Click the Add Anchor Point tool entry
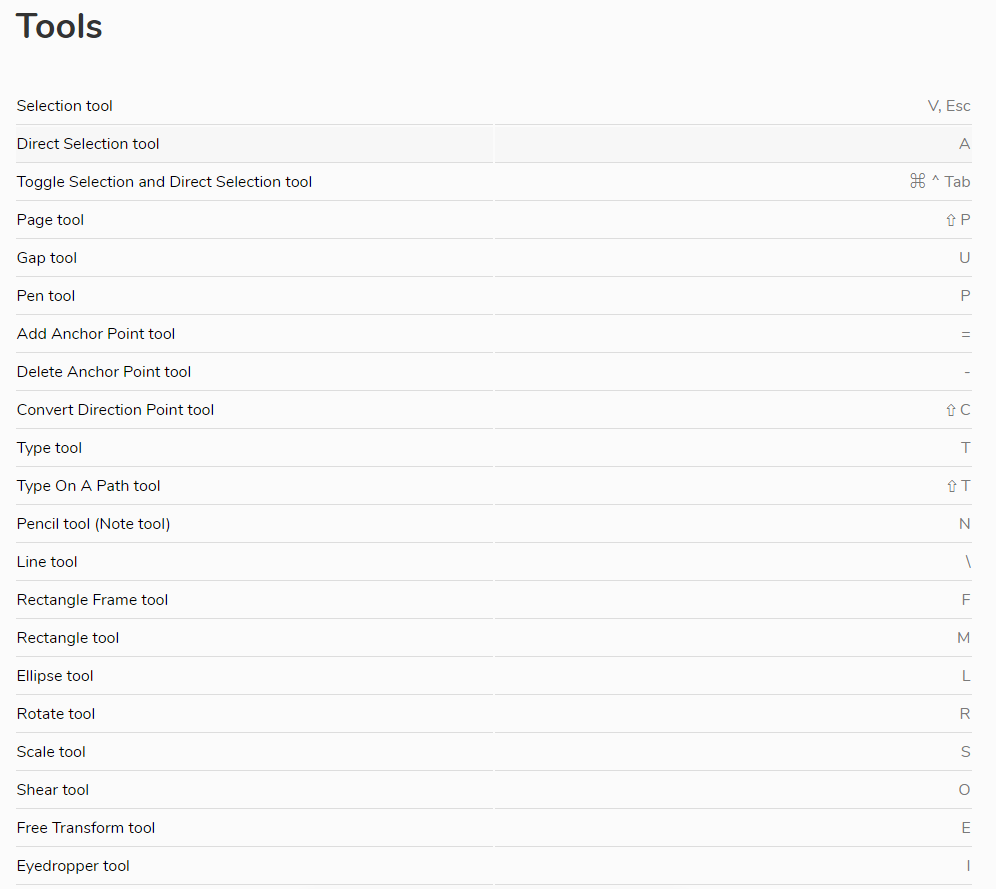Image resolution: width=996 pixels, height=889 pixels. pyautogui.click(x=96, y=334)
